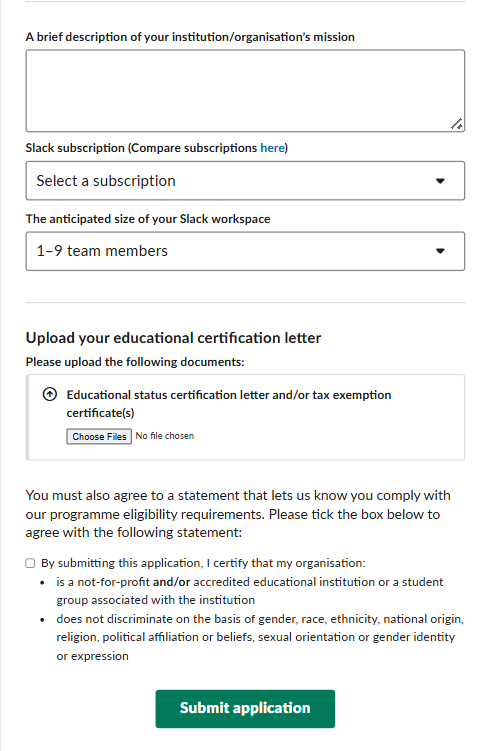Click the 'No file chosen' file status text
This screenshot has height=751, width=487.
(165, 436)
